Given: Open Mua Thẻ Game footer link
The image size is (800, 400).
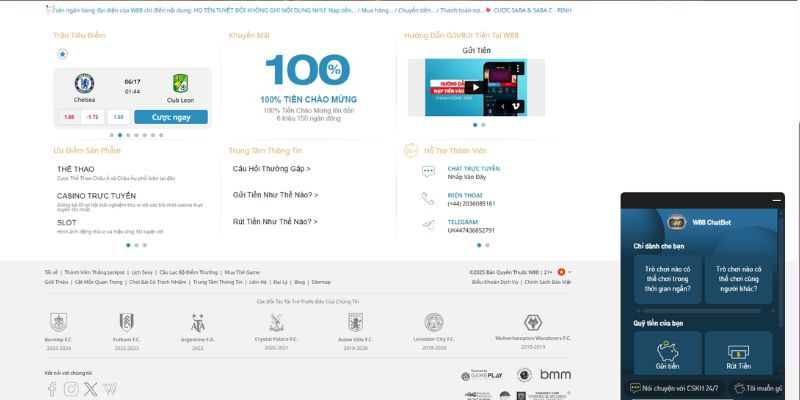Looking at the screenshot, I should coord(242,272).
